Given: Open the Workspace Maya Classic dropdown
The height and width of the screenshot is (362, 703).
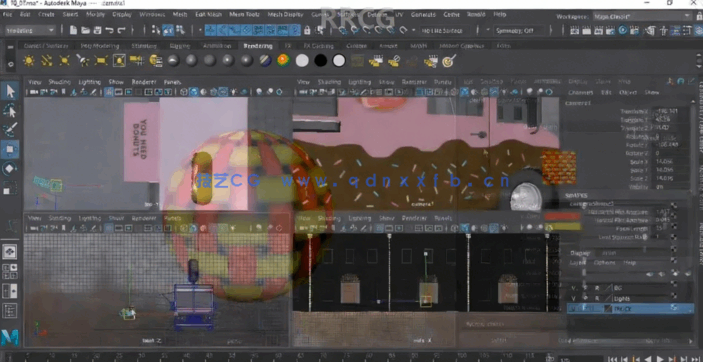Looking at the screenshot, I should point(642,16).
